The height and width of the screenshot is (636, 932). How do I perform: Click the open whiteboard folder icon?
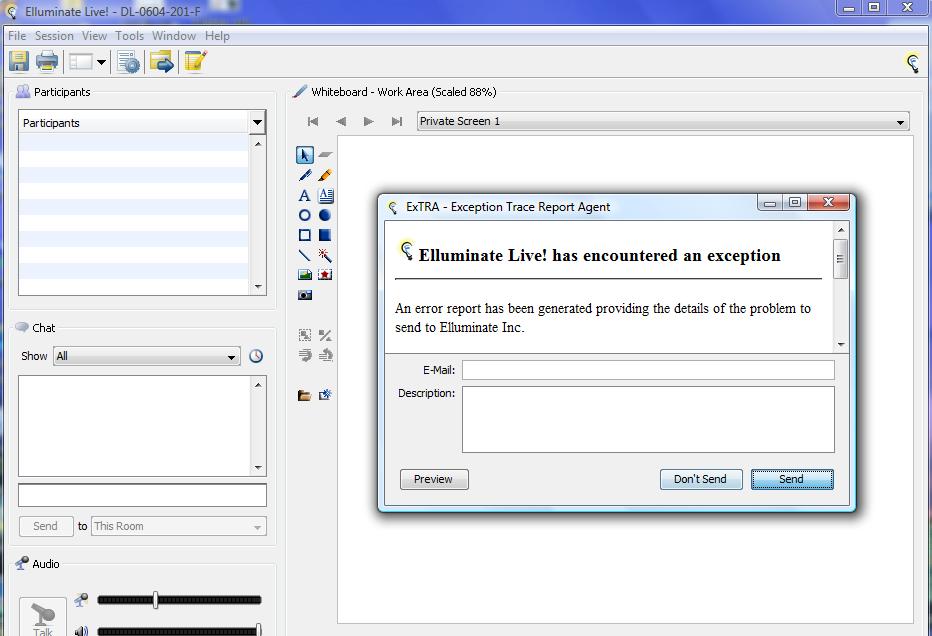[x=304, y=395]
